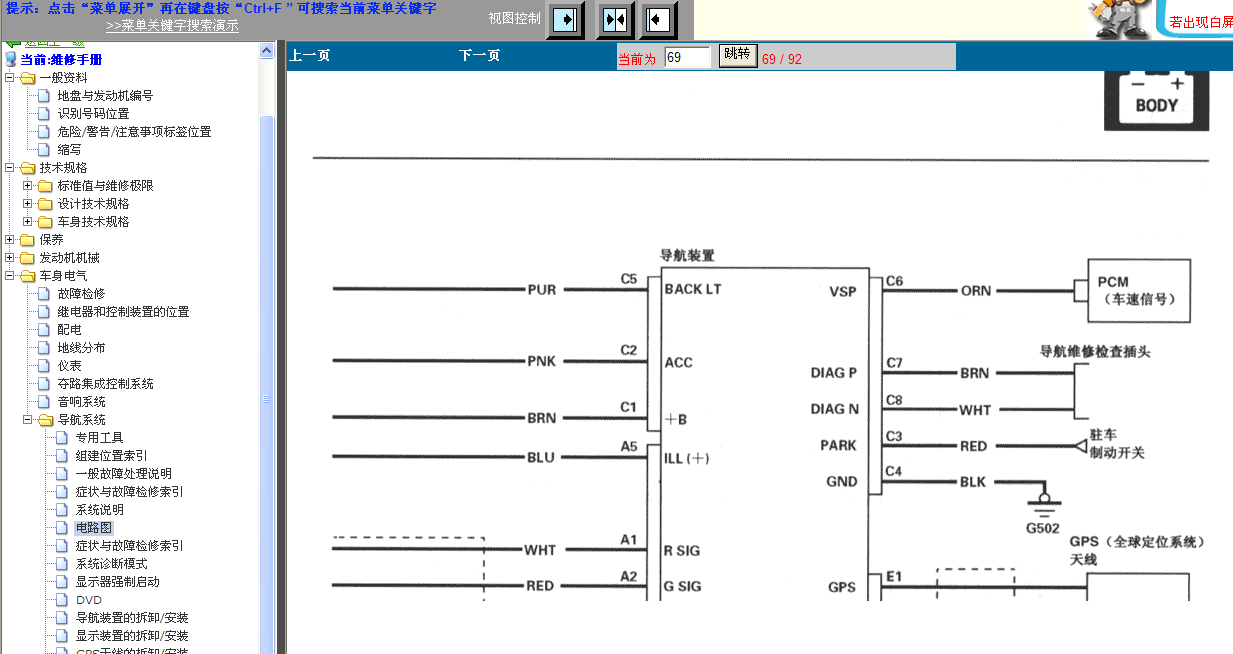
Task: Expand the 保养 node via plus box
Action: click(10, 240)
